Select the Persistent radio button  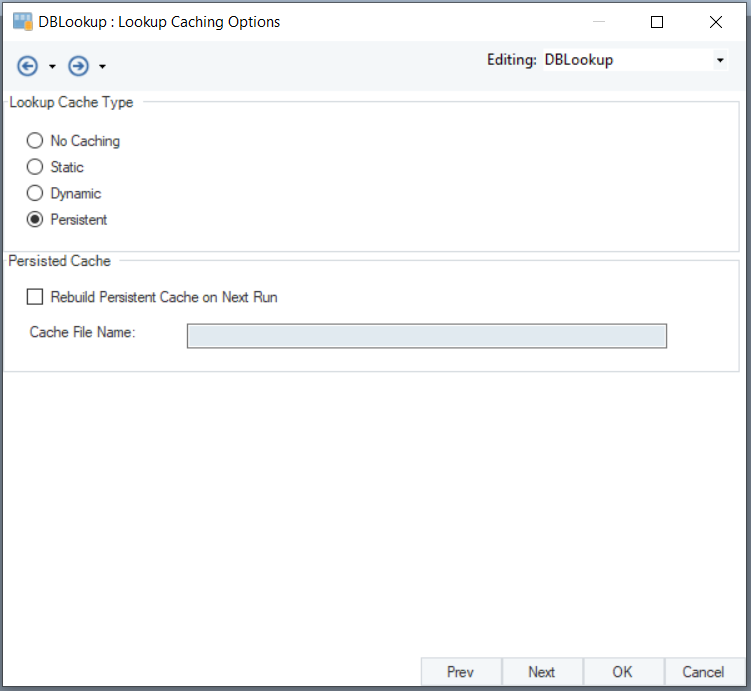pos(35,219)
